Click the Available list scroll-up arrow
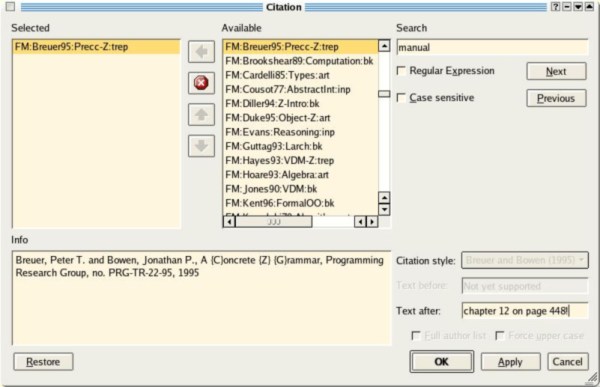 [384, 46]
